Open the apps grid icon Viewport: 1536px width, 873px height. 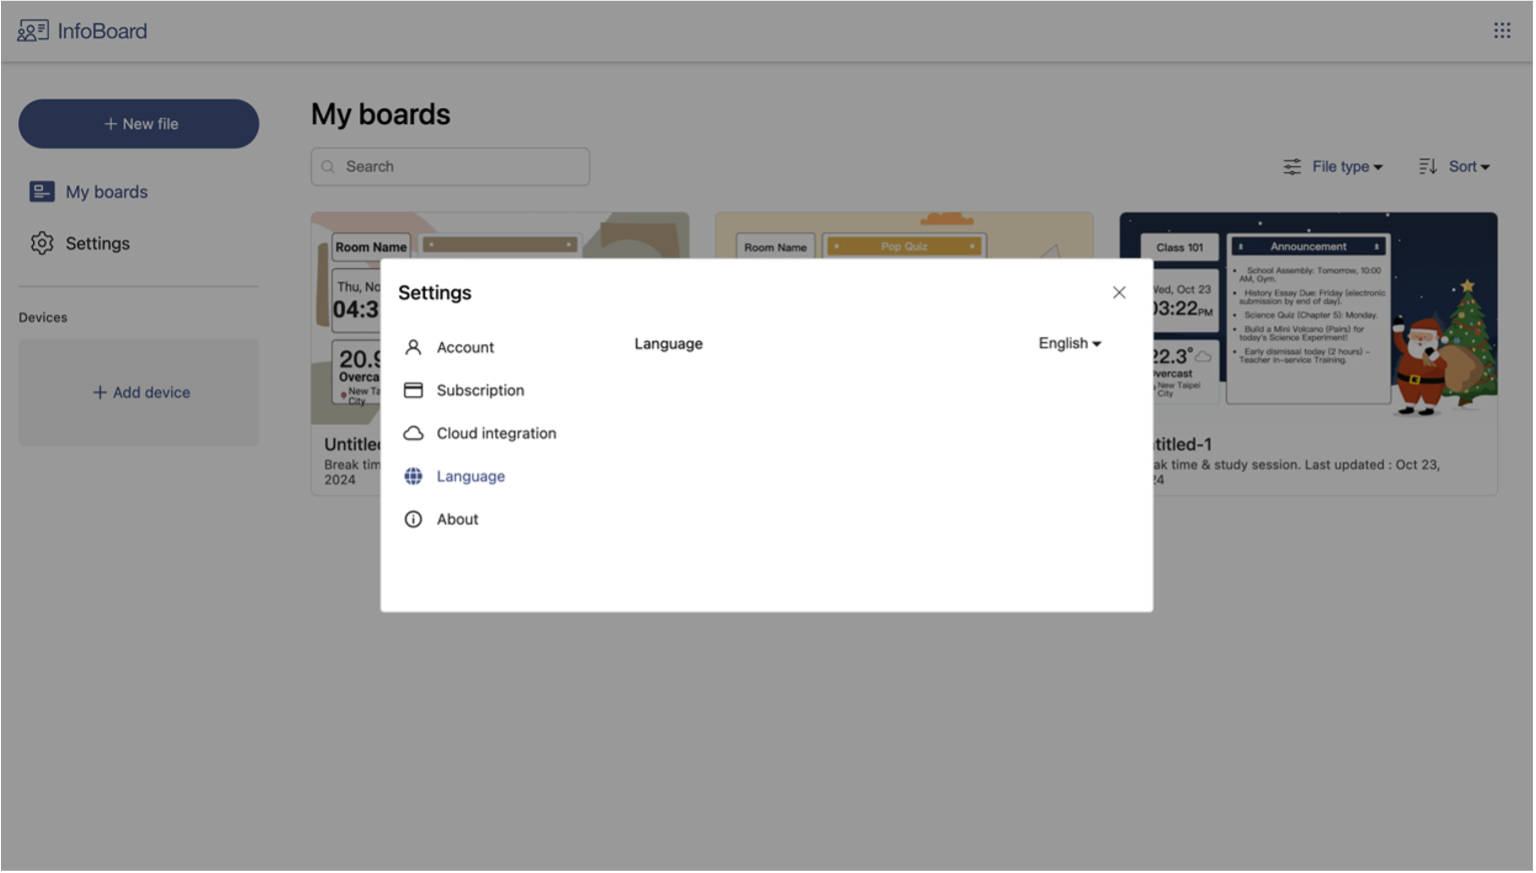point(1504,31)
